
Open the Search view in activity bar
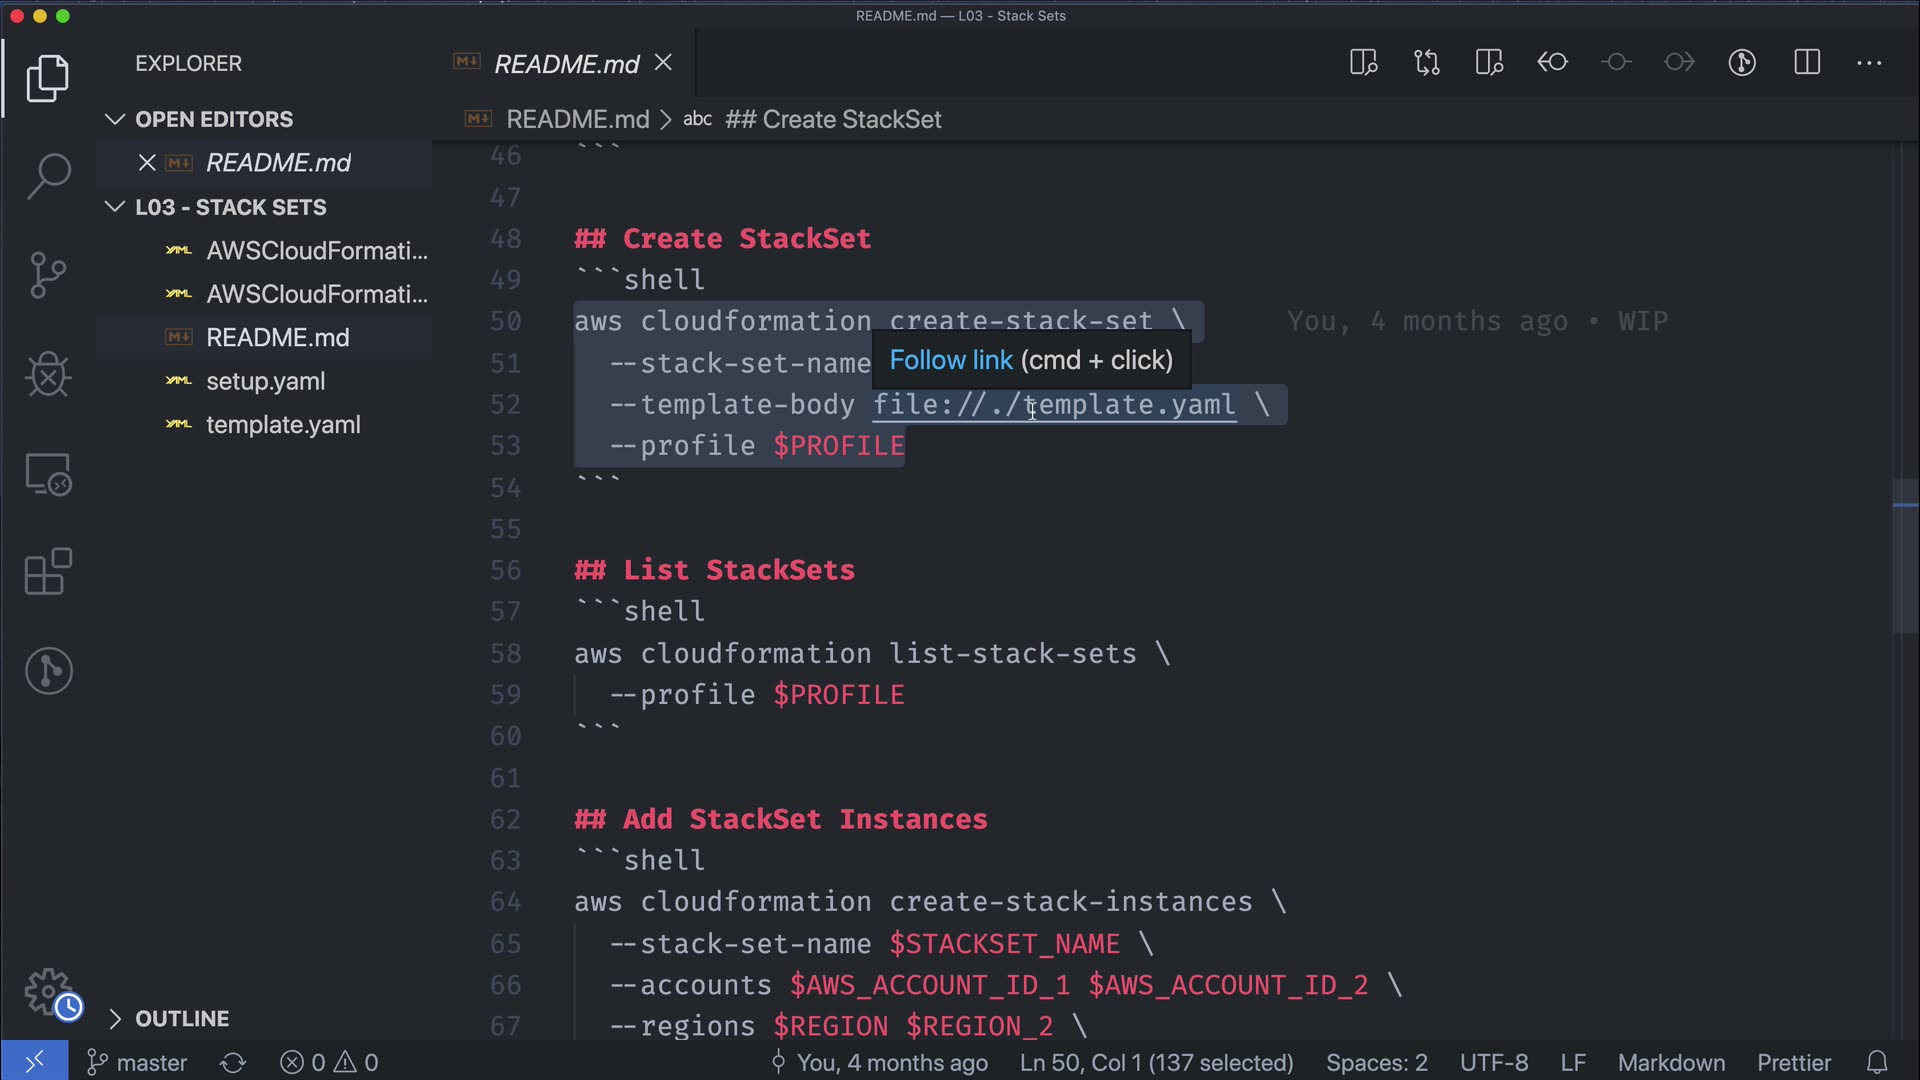click(x=48, y=176)
